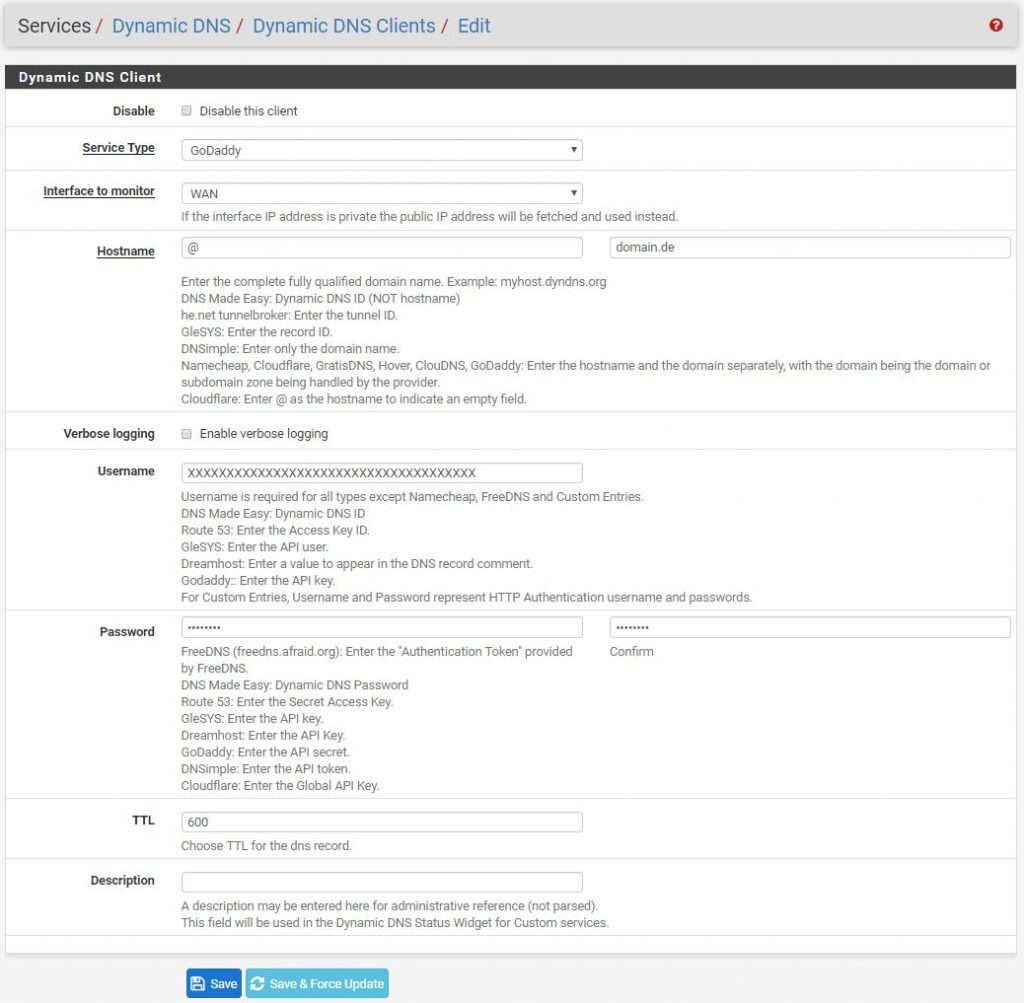Toggle the 'Enable verbose logging' checkbox
Screen dimensions: 1024x1003
[x=186, y=434]
